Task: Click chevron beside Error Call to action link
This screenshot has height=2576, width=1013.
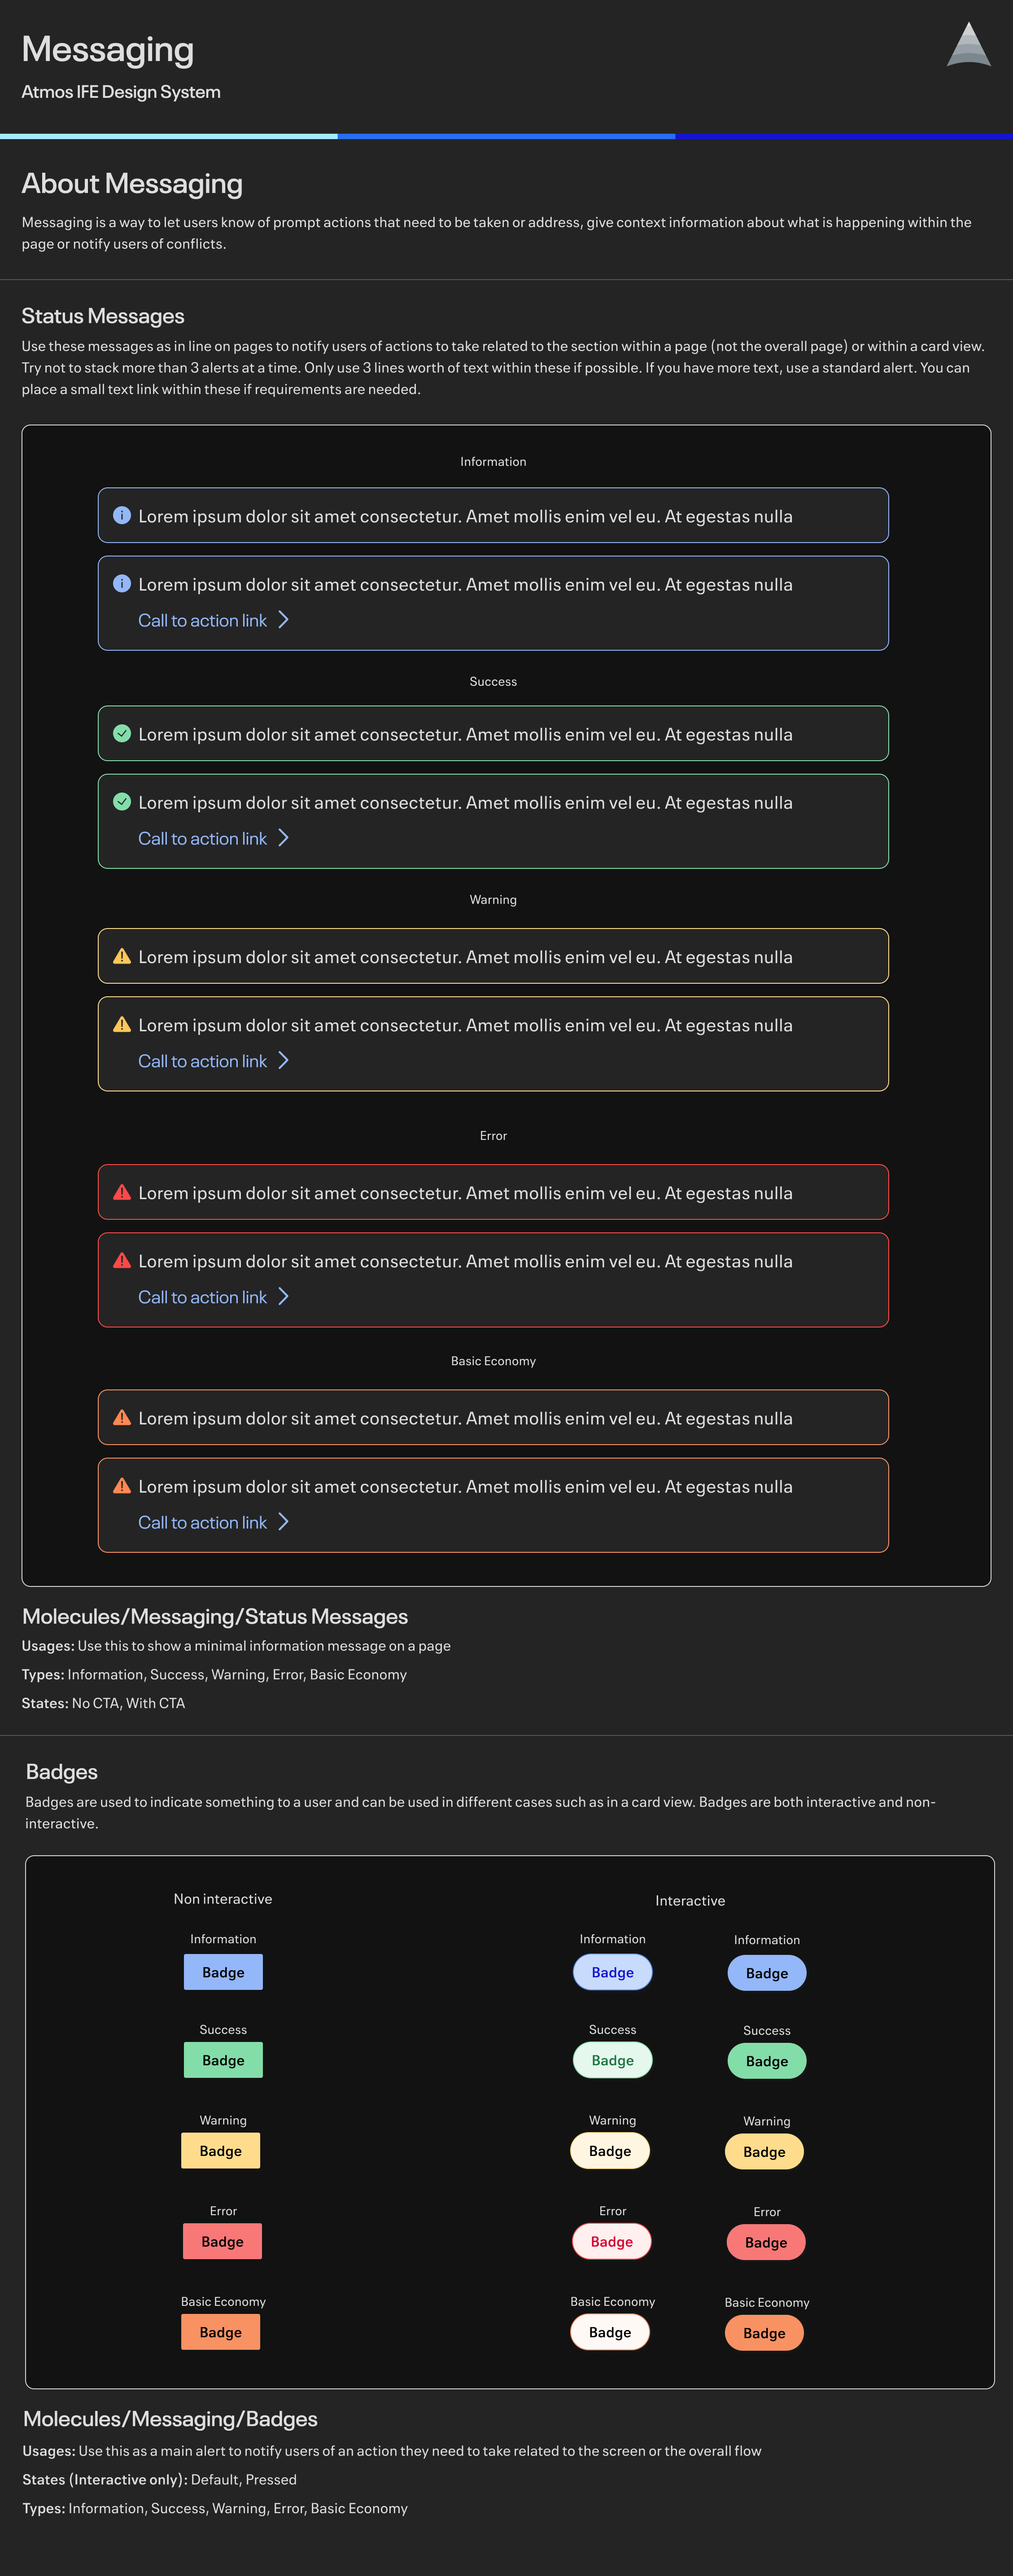Action: coord(284,1296)
